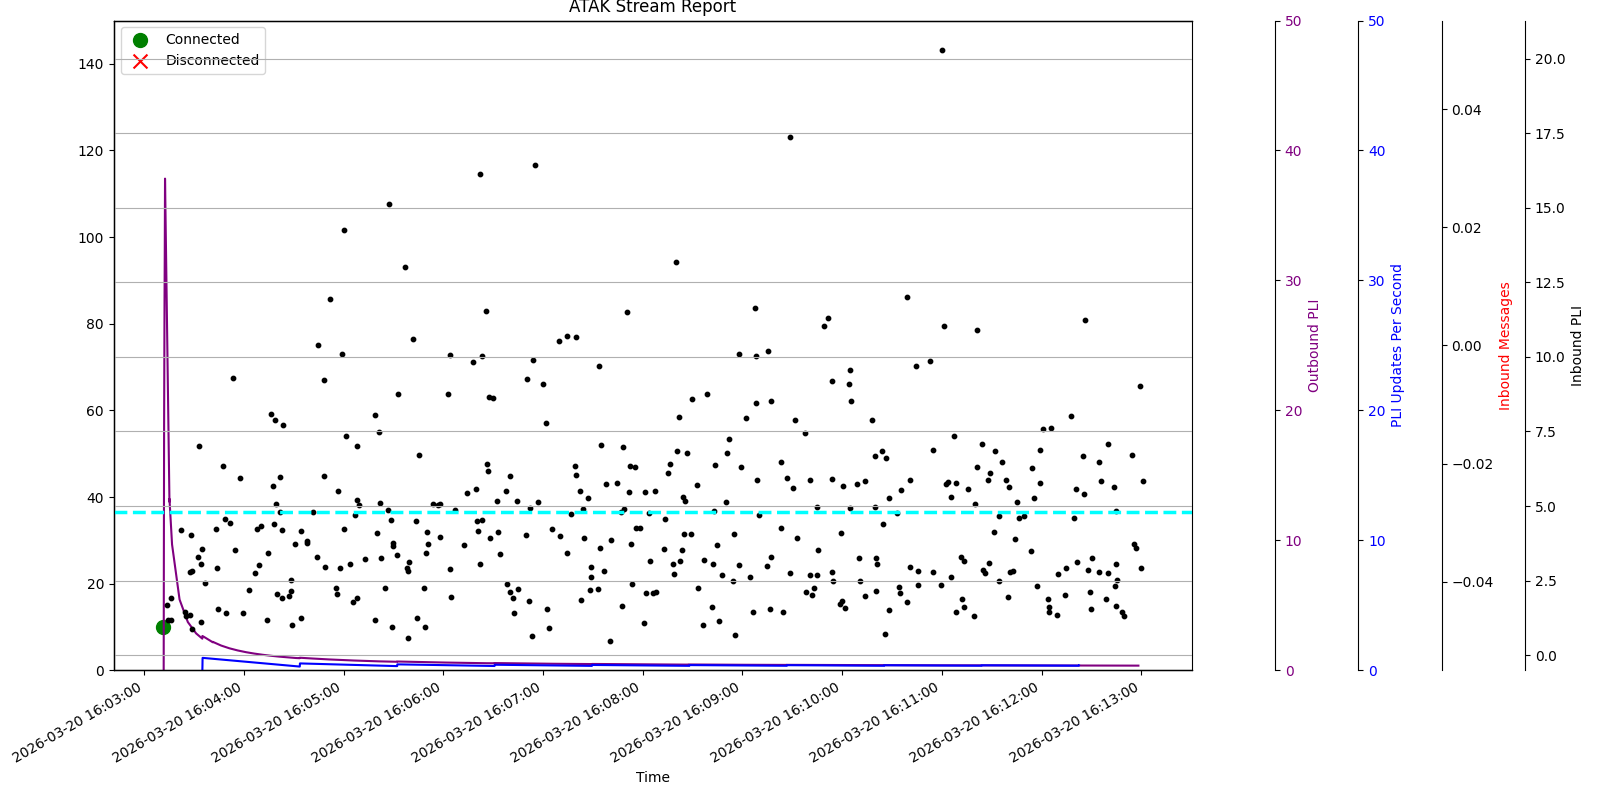Click the Time x-axis label

(x=652, y=777)
